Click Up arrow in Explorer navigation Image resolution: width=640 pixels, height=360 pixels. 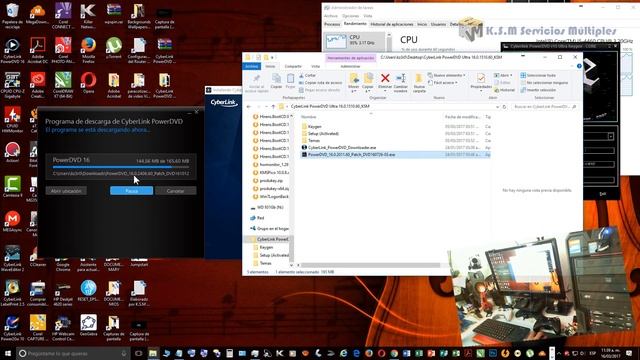point(273,107)
